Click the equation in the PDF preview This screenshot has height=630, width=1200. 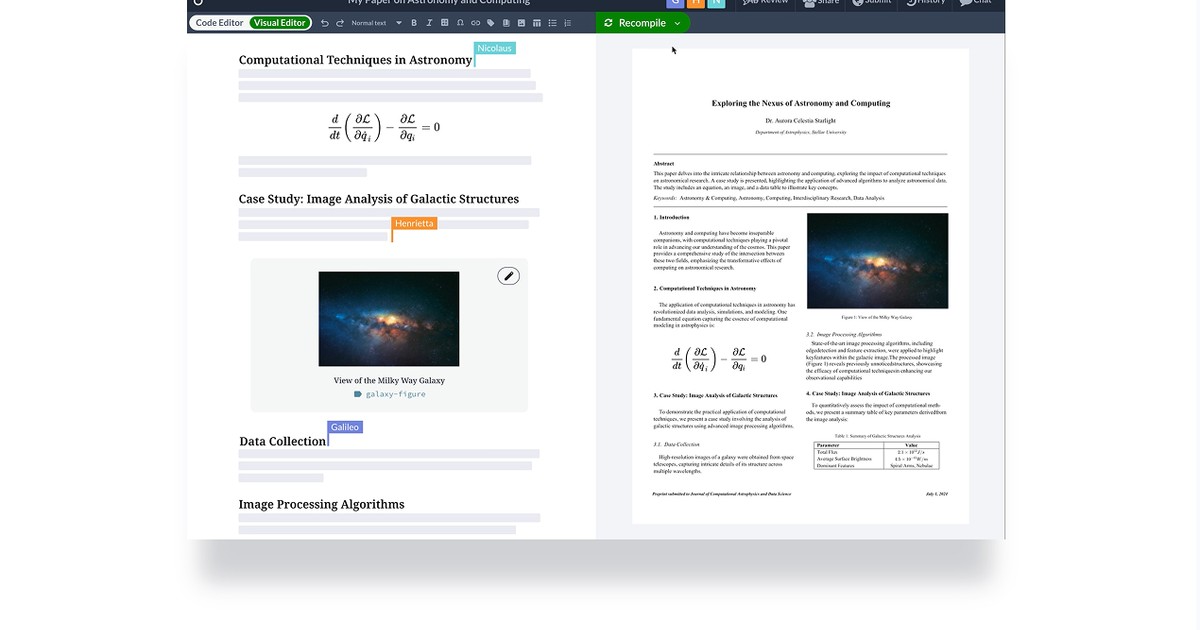[x=720, y=359]
